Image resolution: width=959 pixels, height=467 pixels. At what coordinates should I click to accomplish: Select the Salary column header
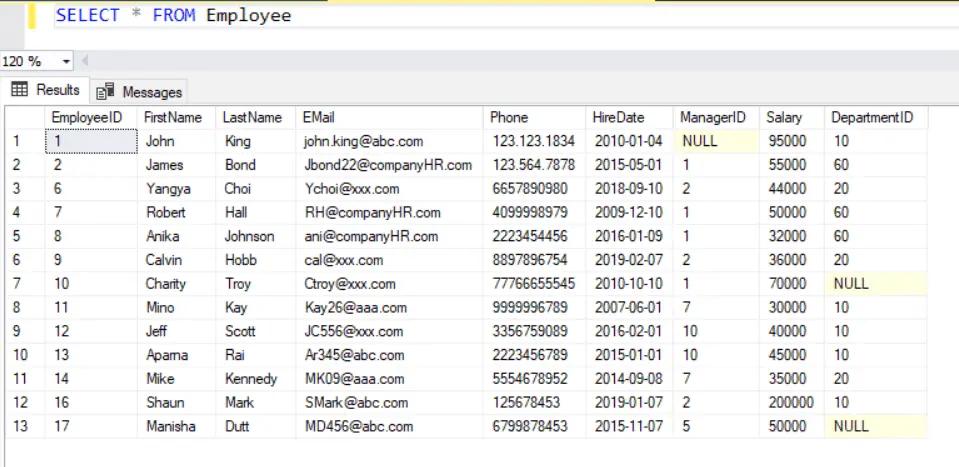coord(784,118)
